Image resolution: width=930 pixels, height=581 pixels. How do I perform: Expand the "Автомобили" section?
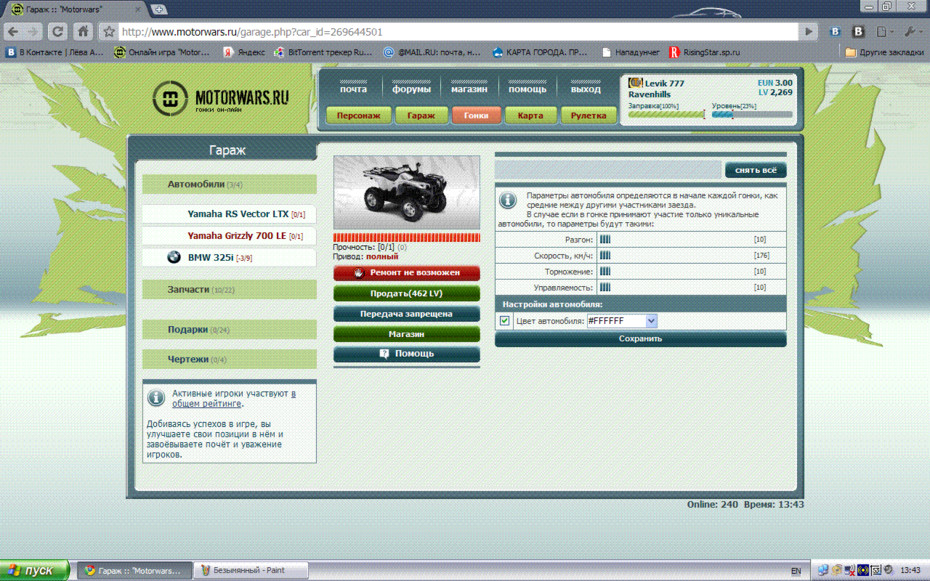coord(230,184)
